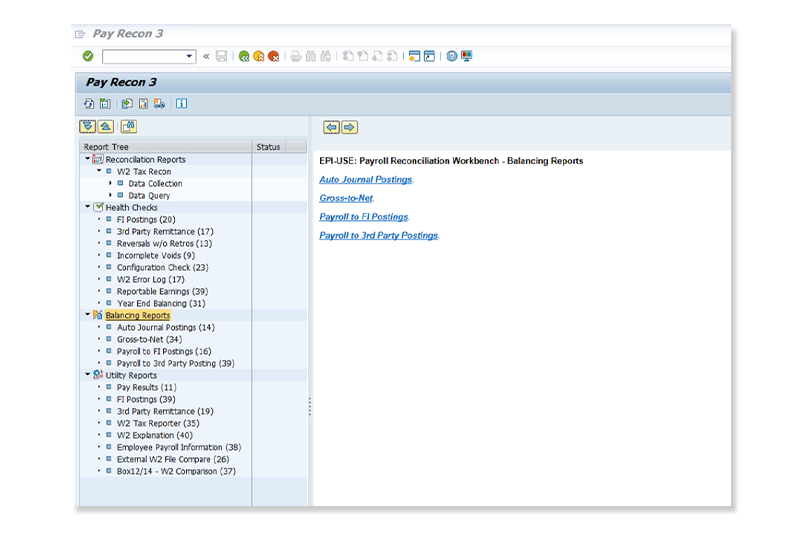Screen dimensions: 800x534
Task: Jump to Last Page with the toolbar icon
Action: [392, 56]
